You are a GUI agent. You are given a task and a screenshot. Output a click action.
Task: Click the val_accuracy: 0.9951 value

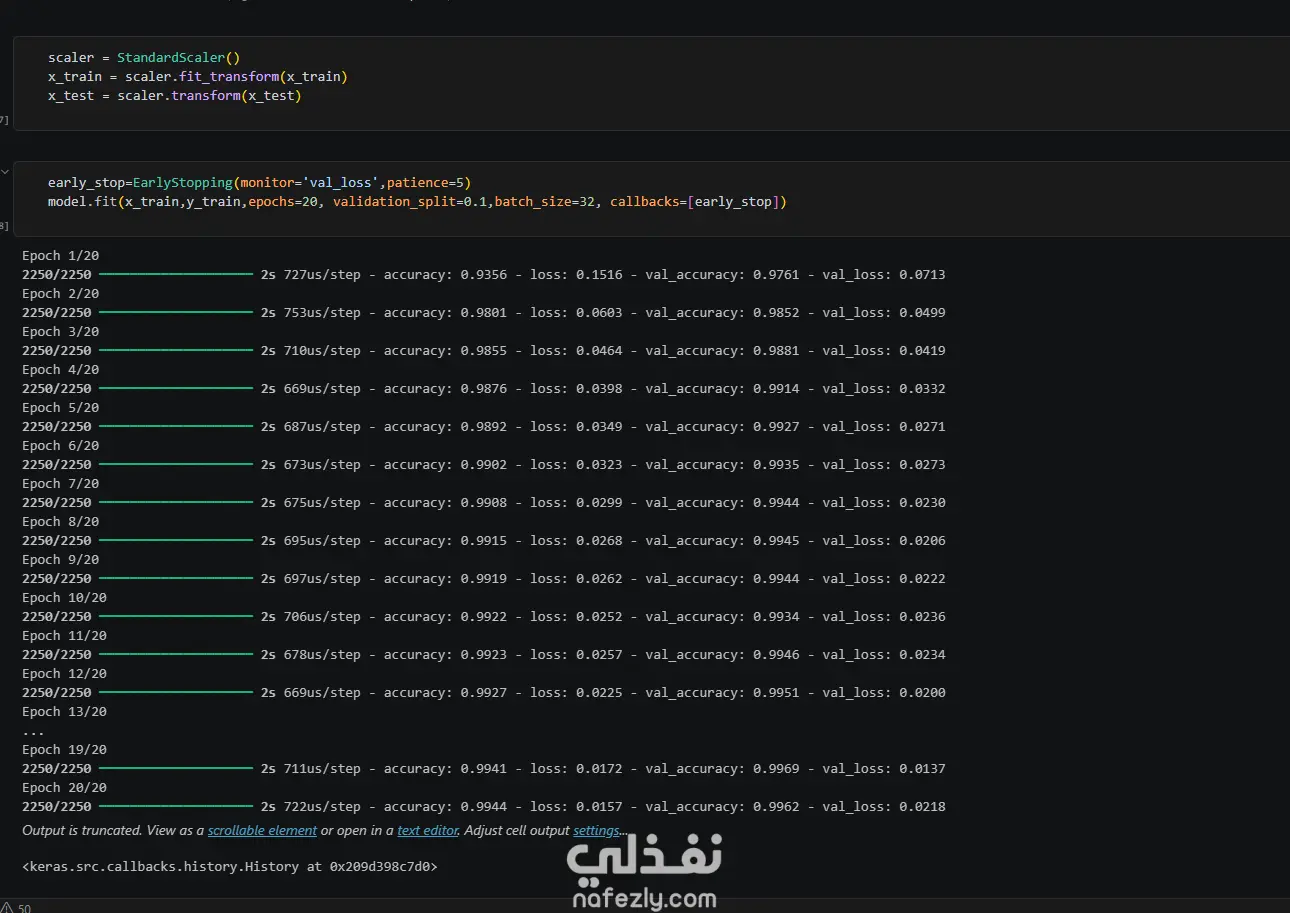[722, 693]
